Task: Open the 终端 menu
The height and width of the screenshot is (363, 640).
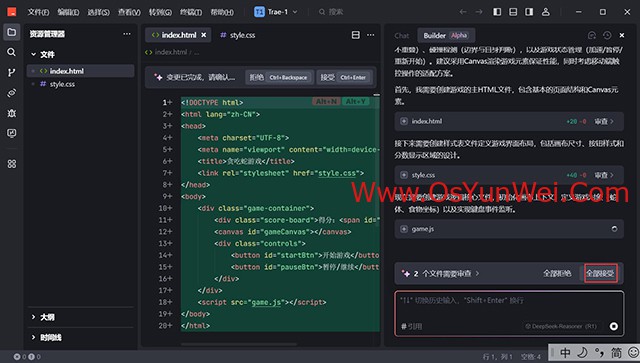Action: (191, 12)
